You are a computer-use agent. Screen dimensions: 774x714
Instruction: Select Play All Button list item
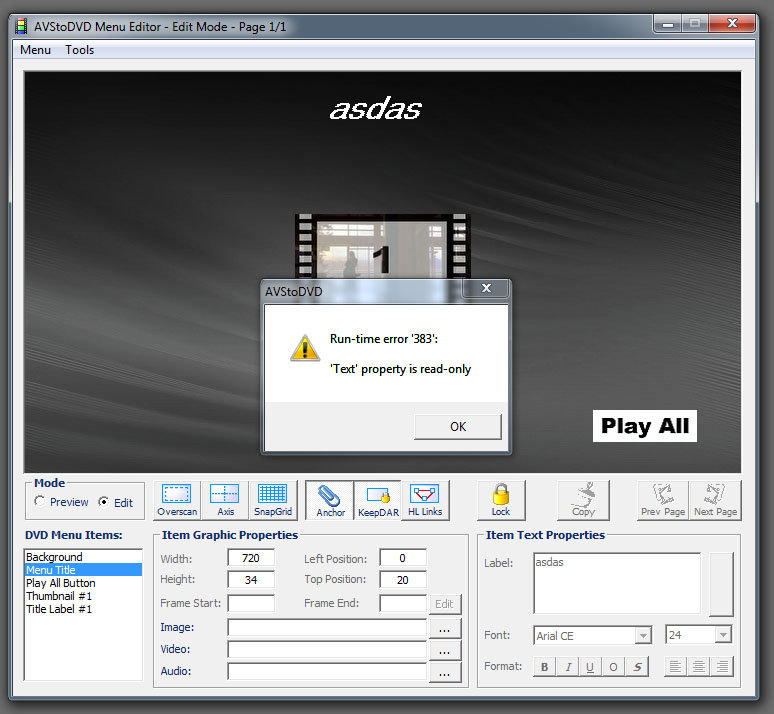click(x=83, y=583)
